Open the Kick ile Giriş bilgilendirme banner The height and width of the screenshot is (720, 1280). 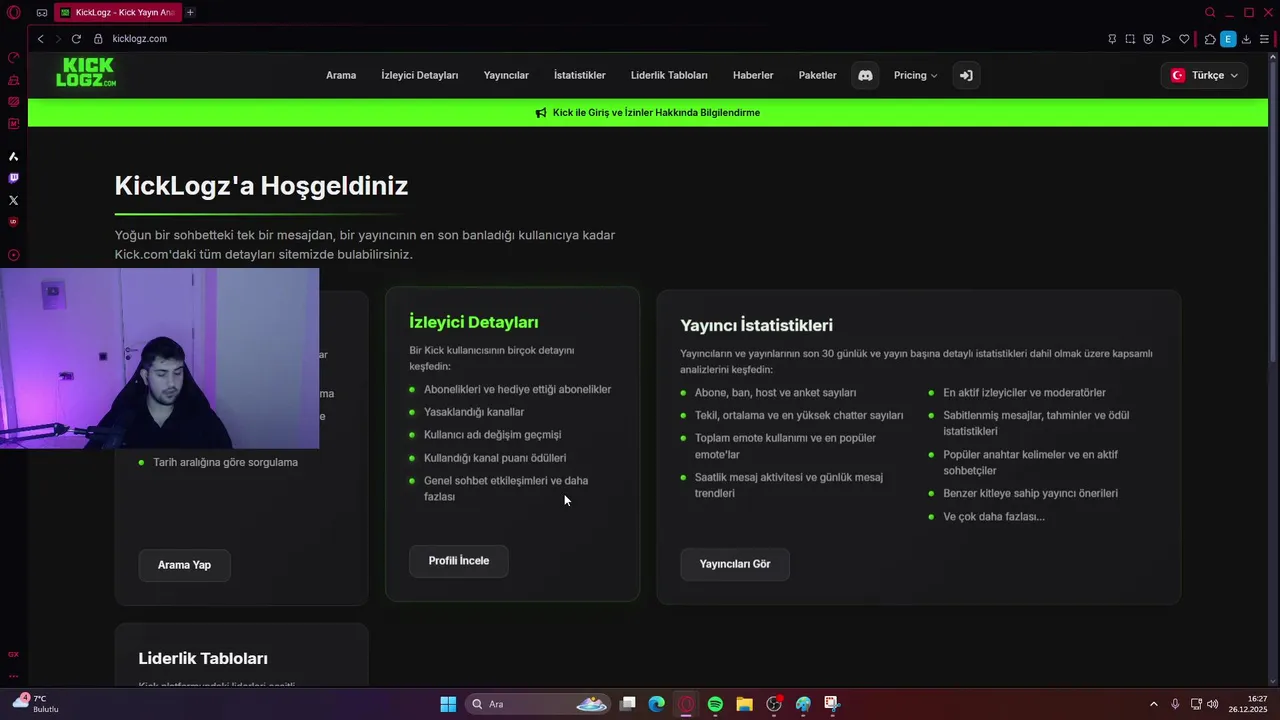point(648,113)
